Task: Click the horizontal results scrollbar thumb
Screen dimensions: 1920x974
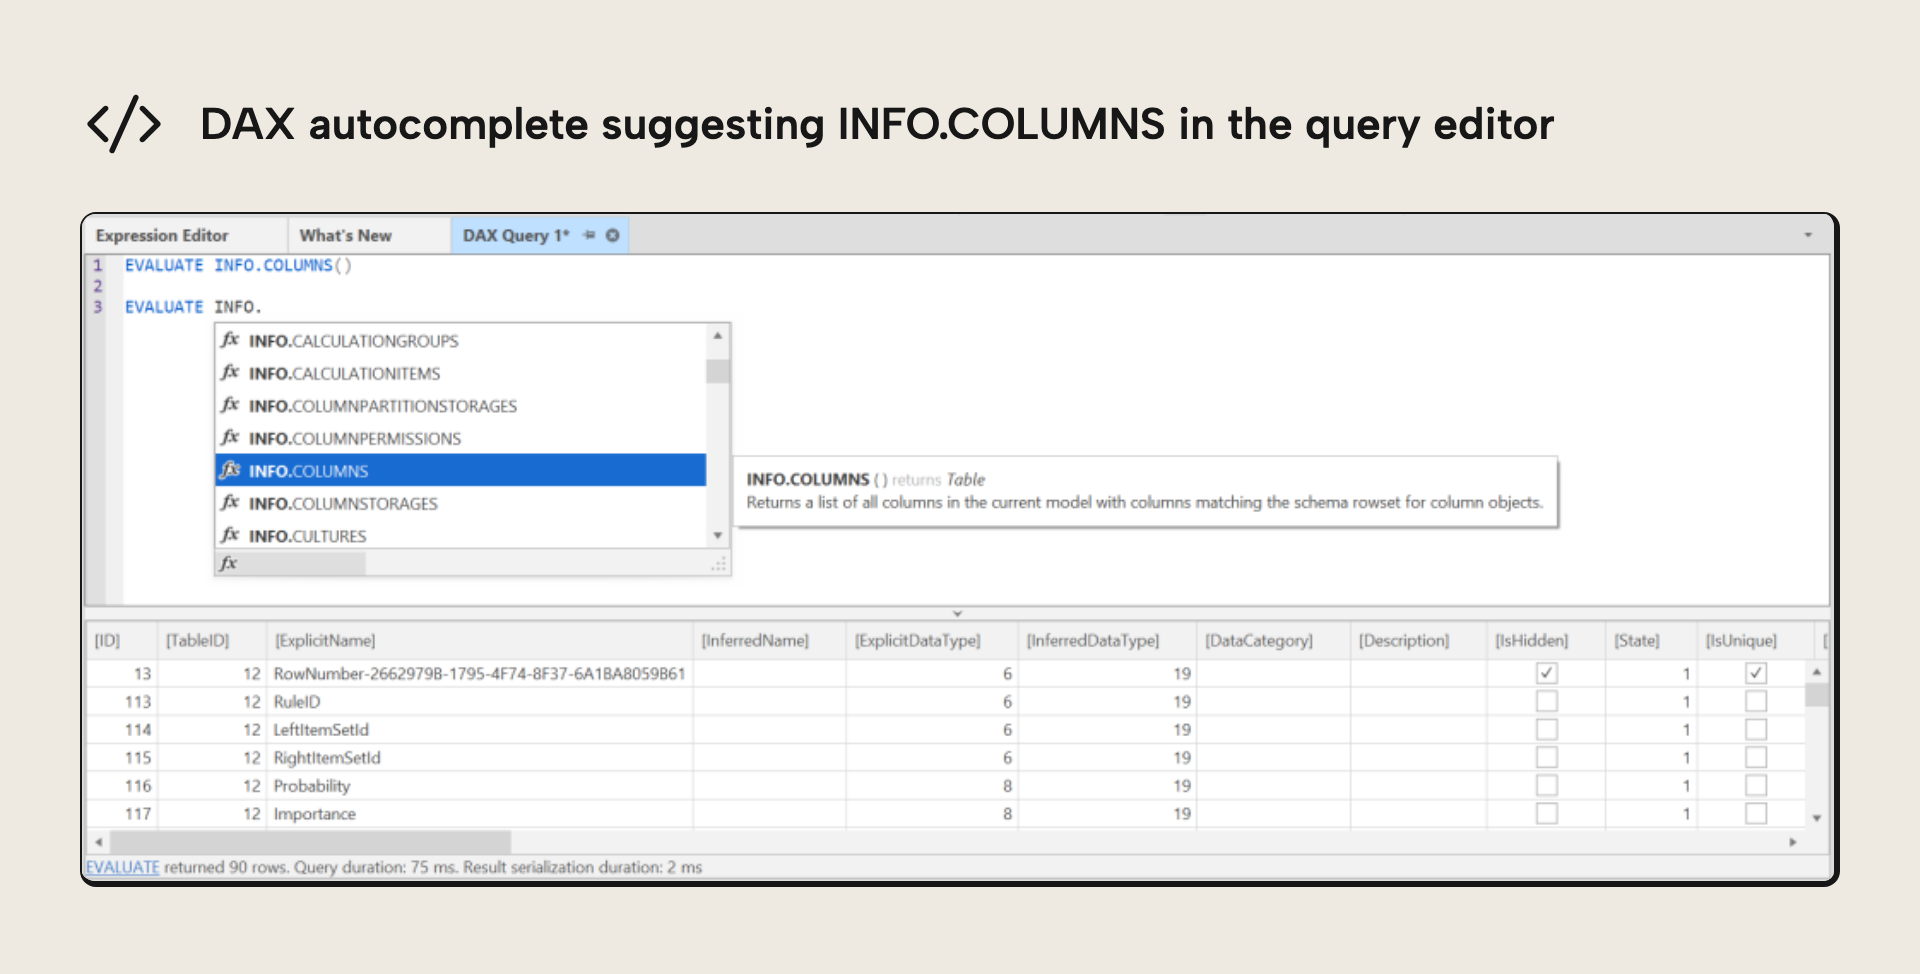Action: 310,842
